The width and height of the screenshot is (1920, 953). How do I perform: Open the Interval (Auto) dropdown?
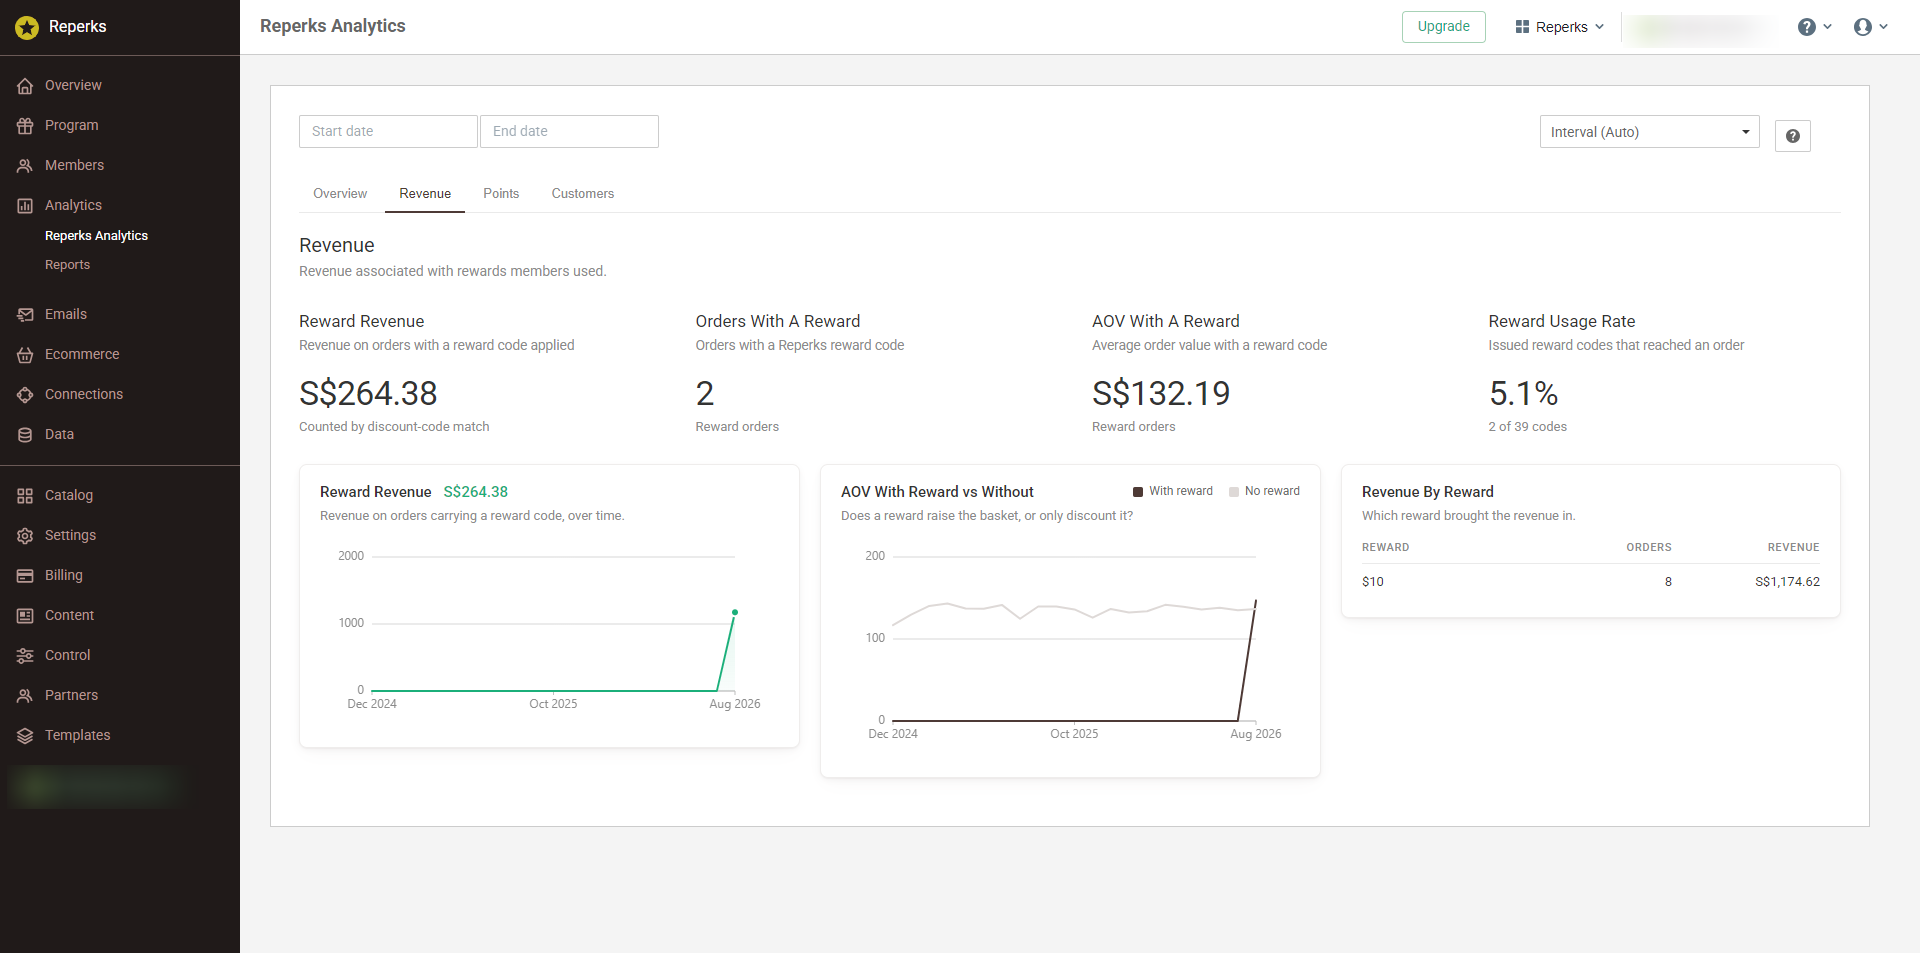(1650, 132)
